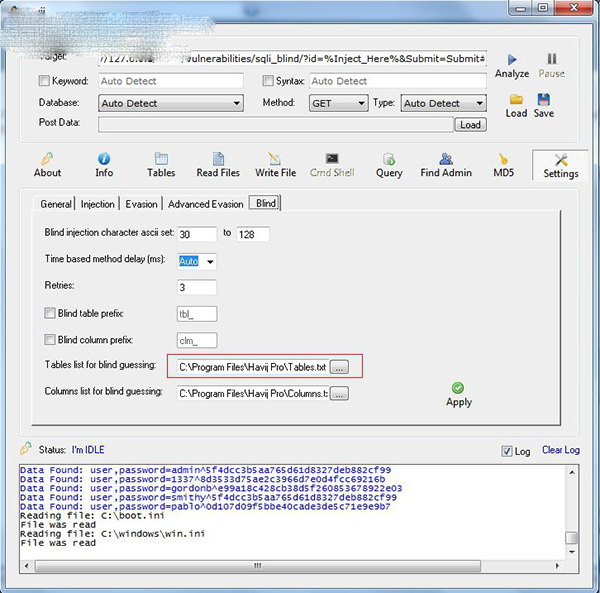Switch to the General tab
This screenshot has width=600, height=593.
tap(56, 204)
